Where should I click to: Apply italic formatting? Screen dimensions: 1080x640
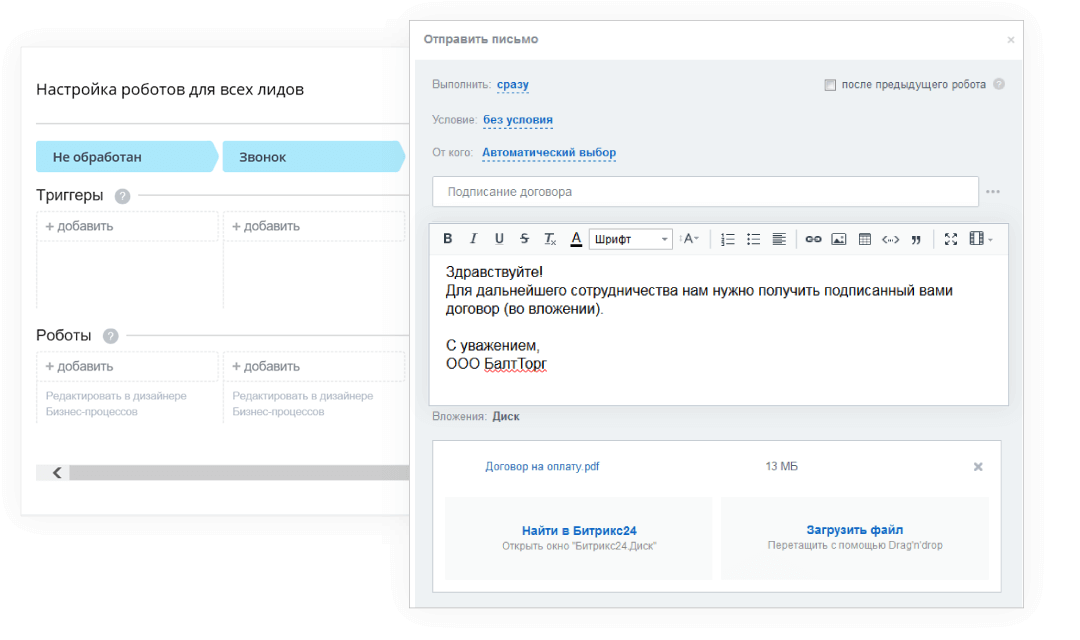click(473, 238)
